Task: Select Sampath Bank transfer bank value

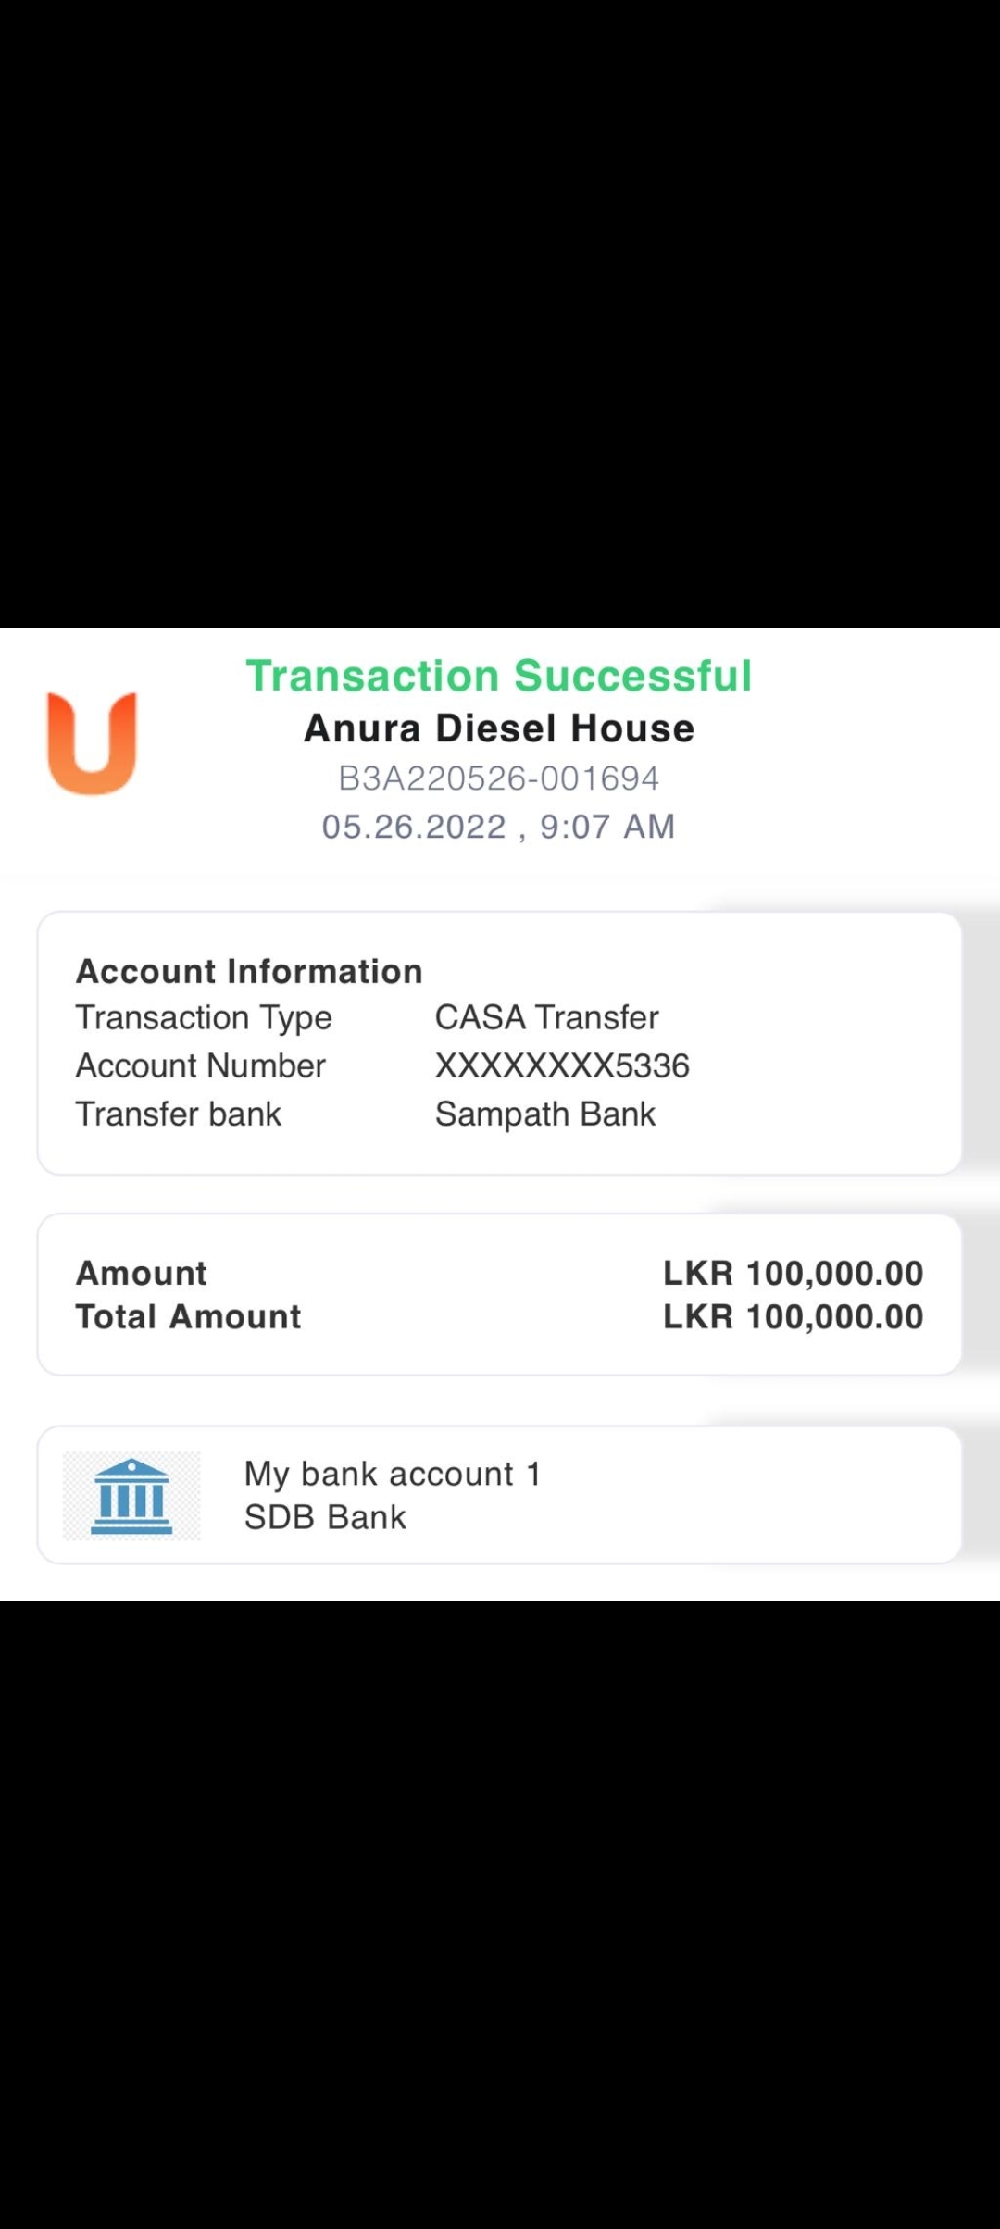Action: click(x=546, y=1114)
